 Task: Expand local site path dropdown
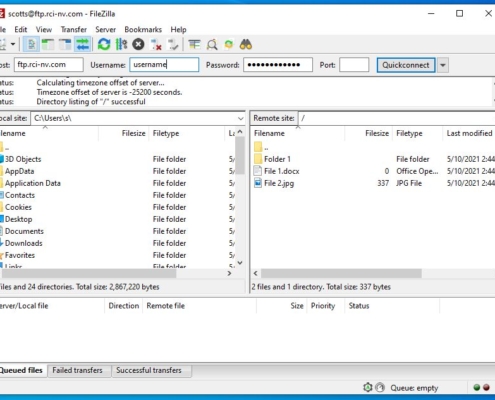(240, 118)
